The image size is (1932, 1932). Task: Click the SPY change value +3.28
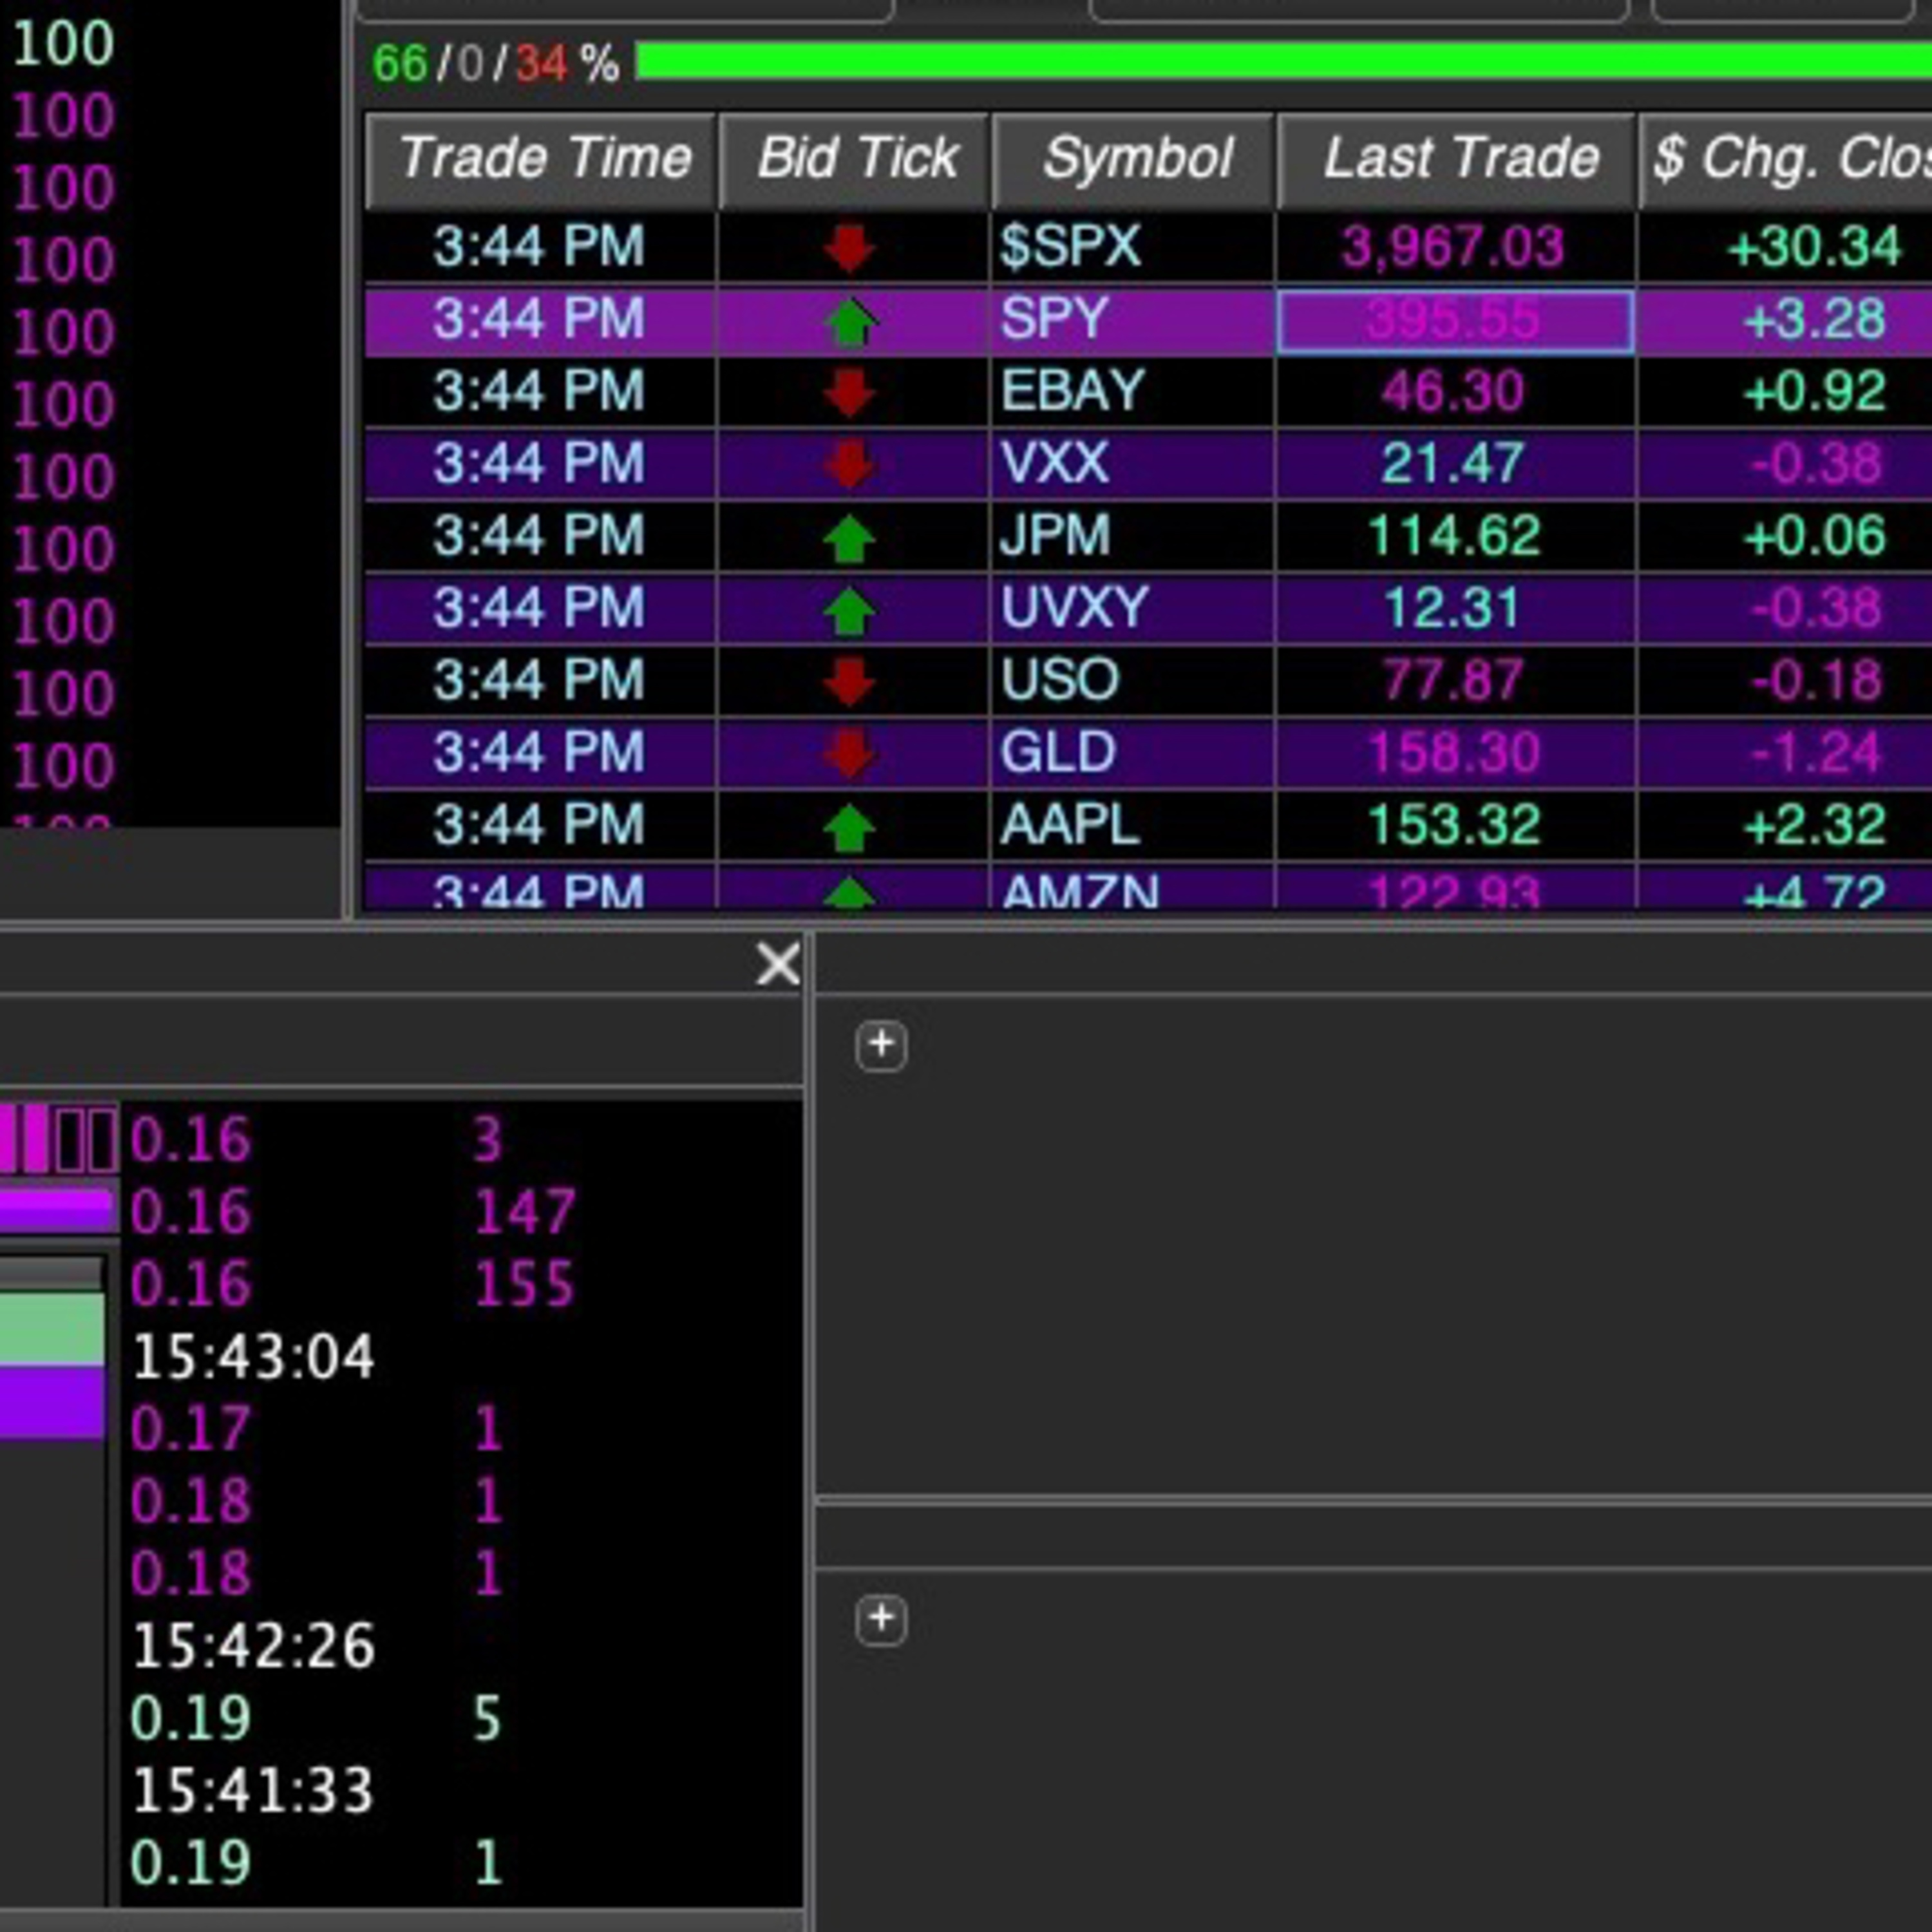tap(1815, 320)
